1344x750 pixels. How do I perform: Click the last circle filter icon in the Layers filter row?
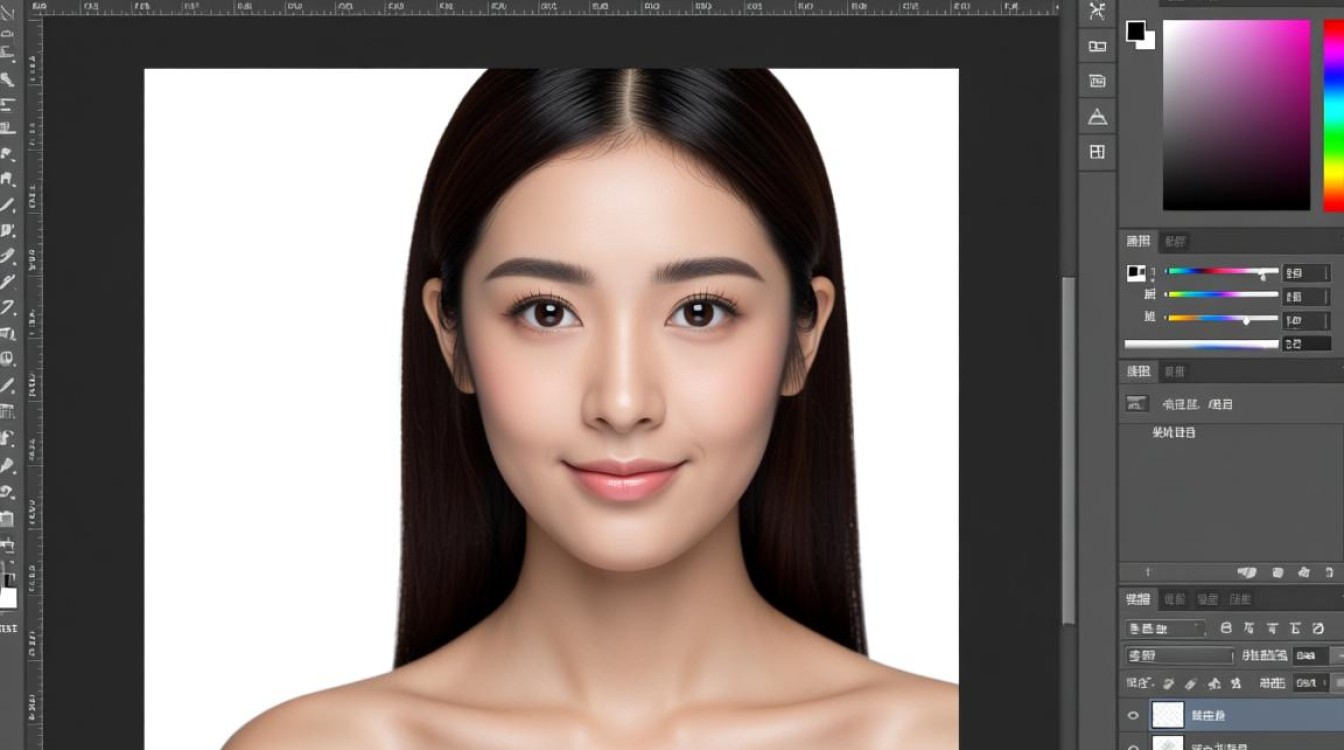pos(1318,628)
